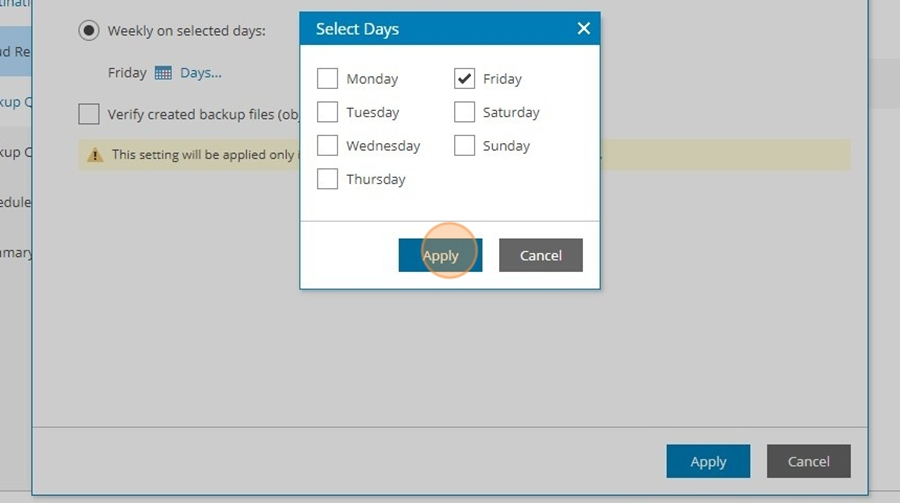This screenshot has width=900, height=503.
Task: Click the warning icon in the yellow banner
Action: 95,154
